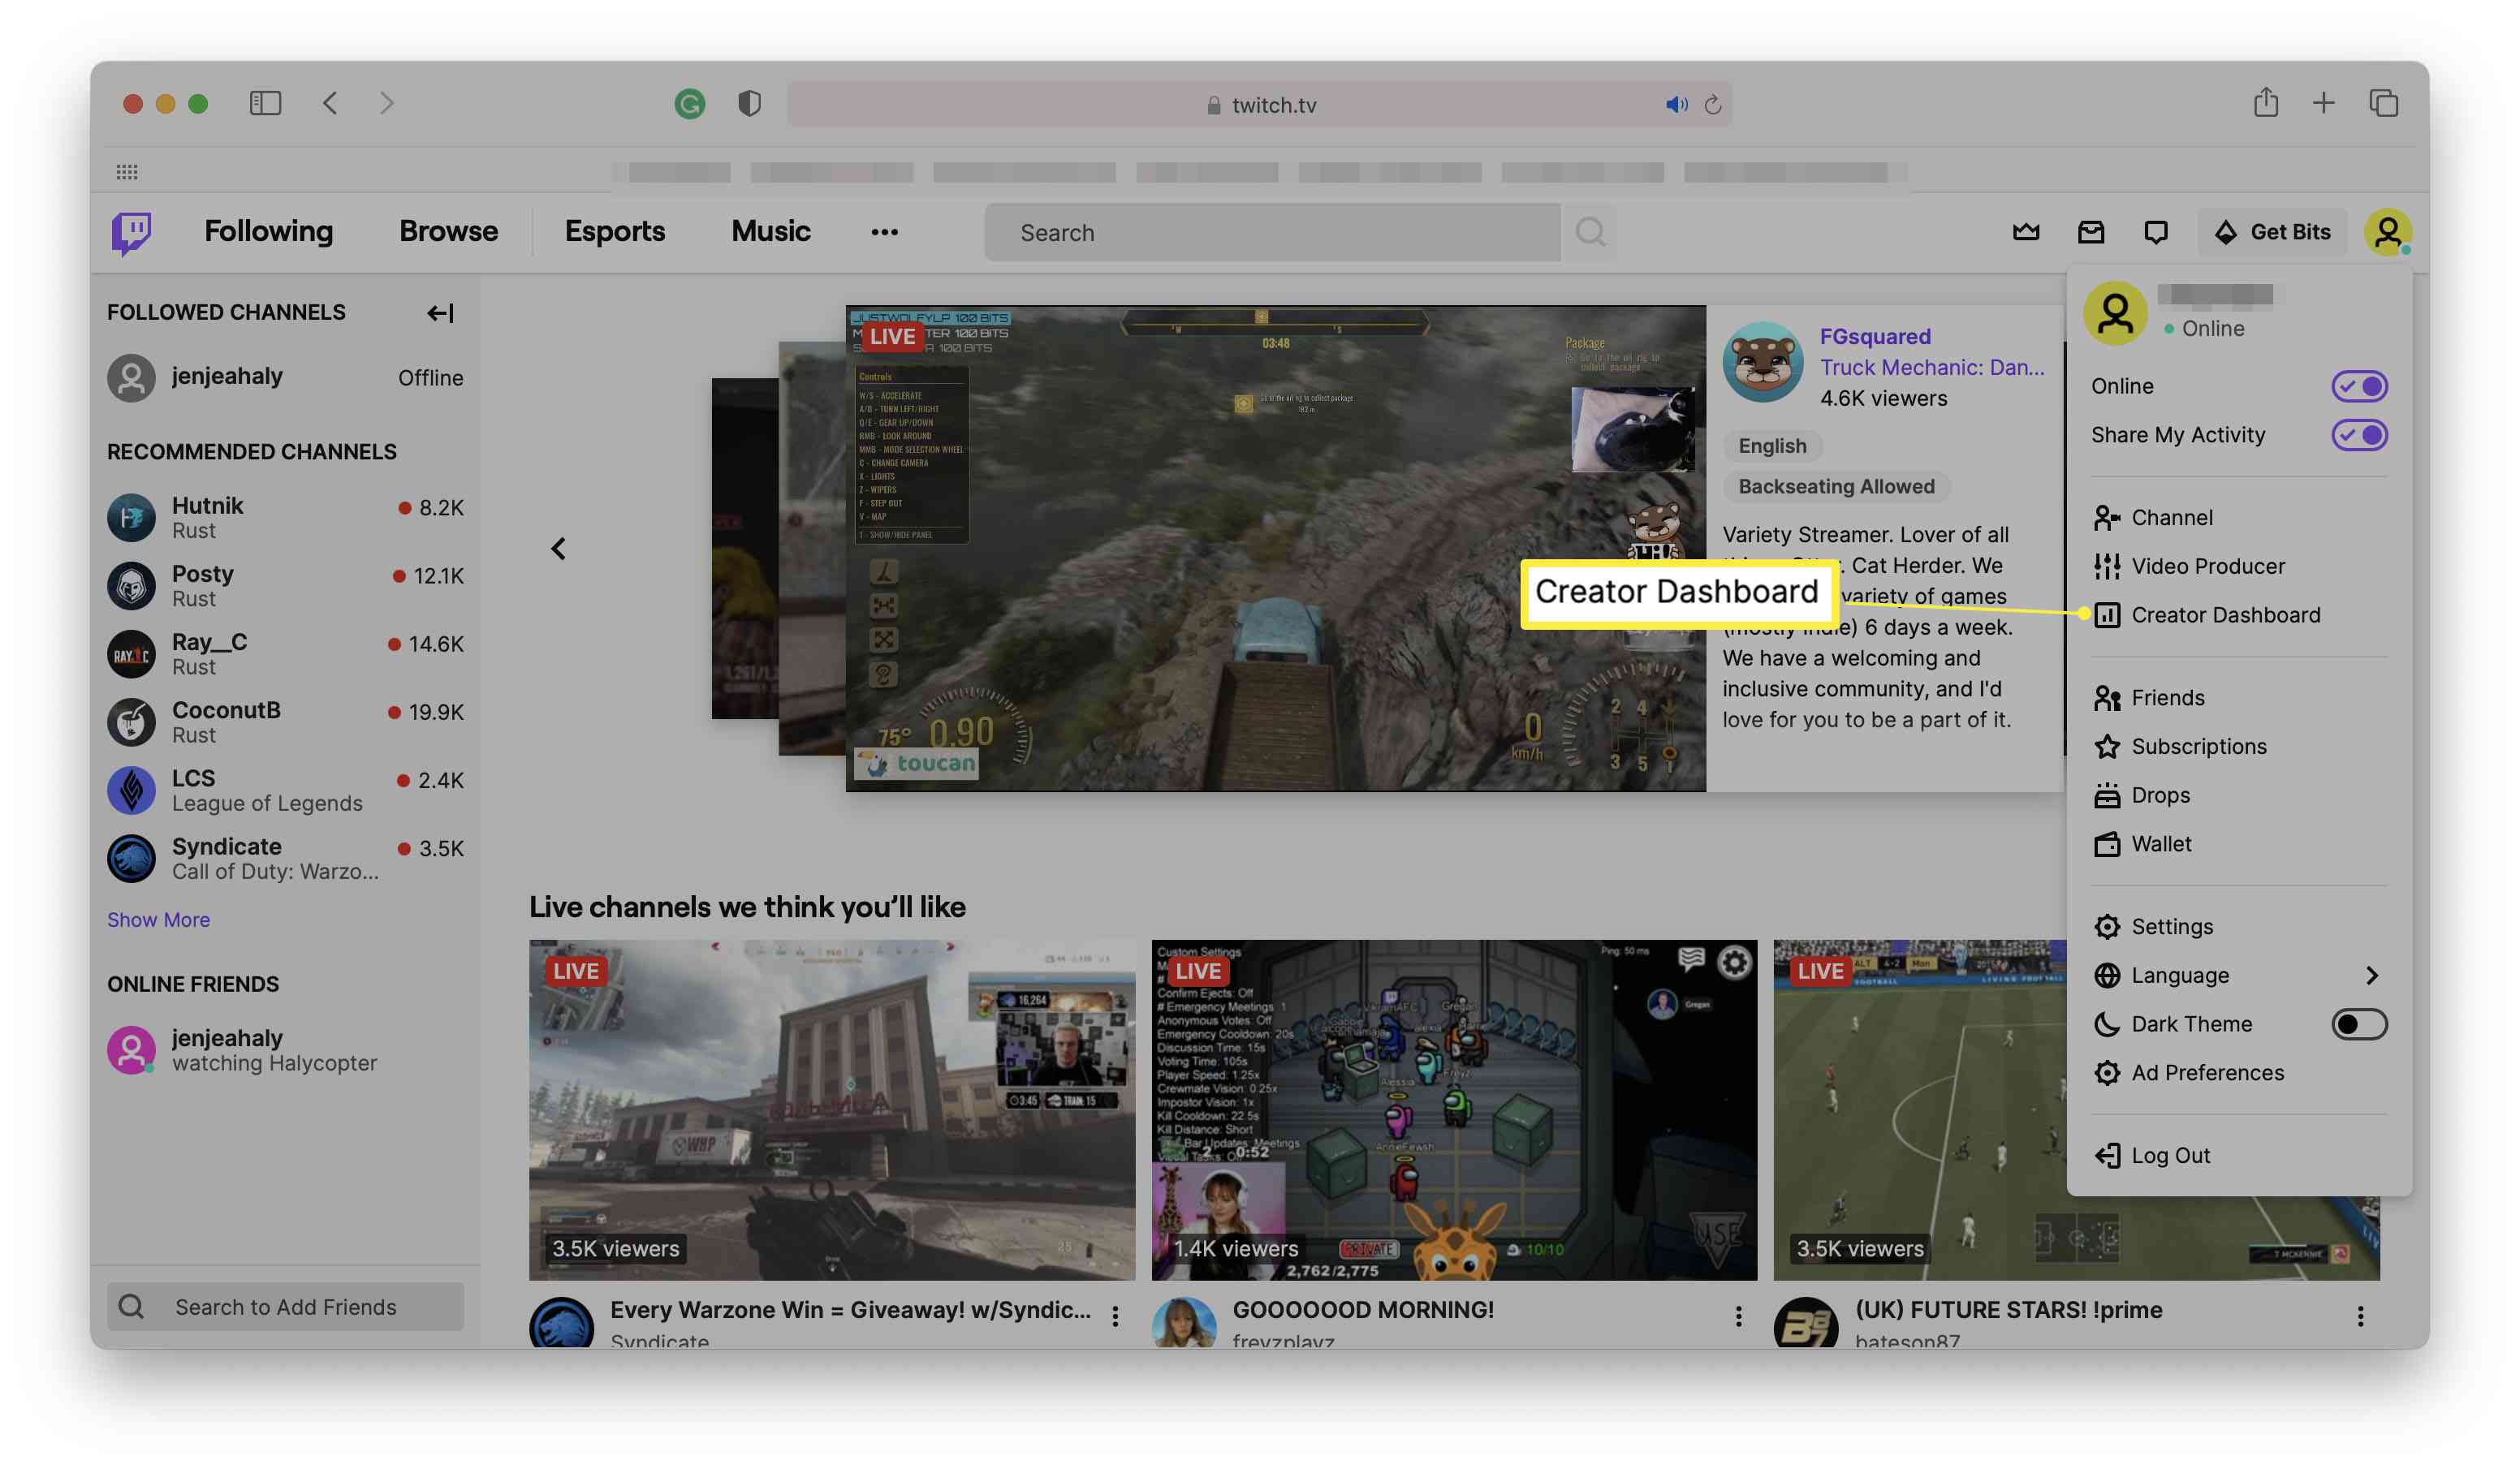Screen dimensions: 2520x1469
Task: Open Syndicate recommended channel
Action: [285, 858]
